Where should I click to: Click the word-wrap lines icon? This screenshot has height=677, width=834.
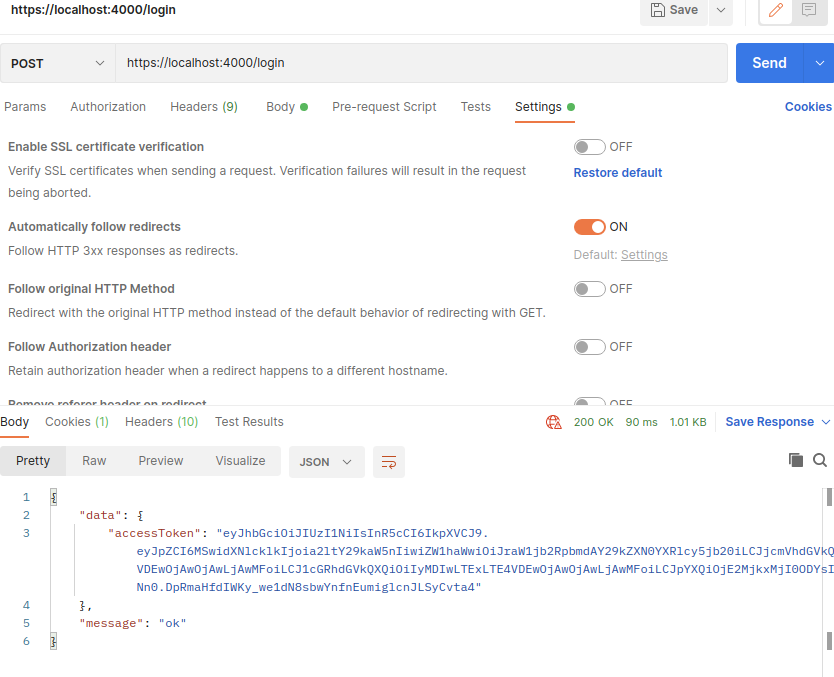click(x=389, y=462)
